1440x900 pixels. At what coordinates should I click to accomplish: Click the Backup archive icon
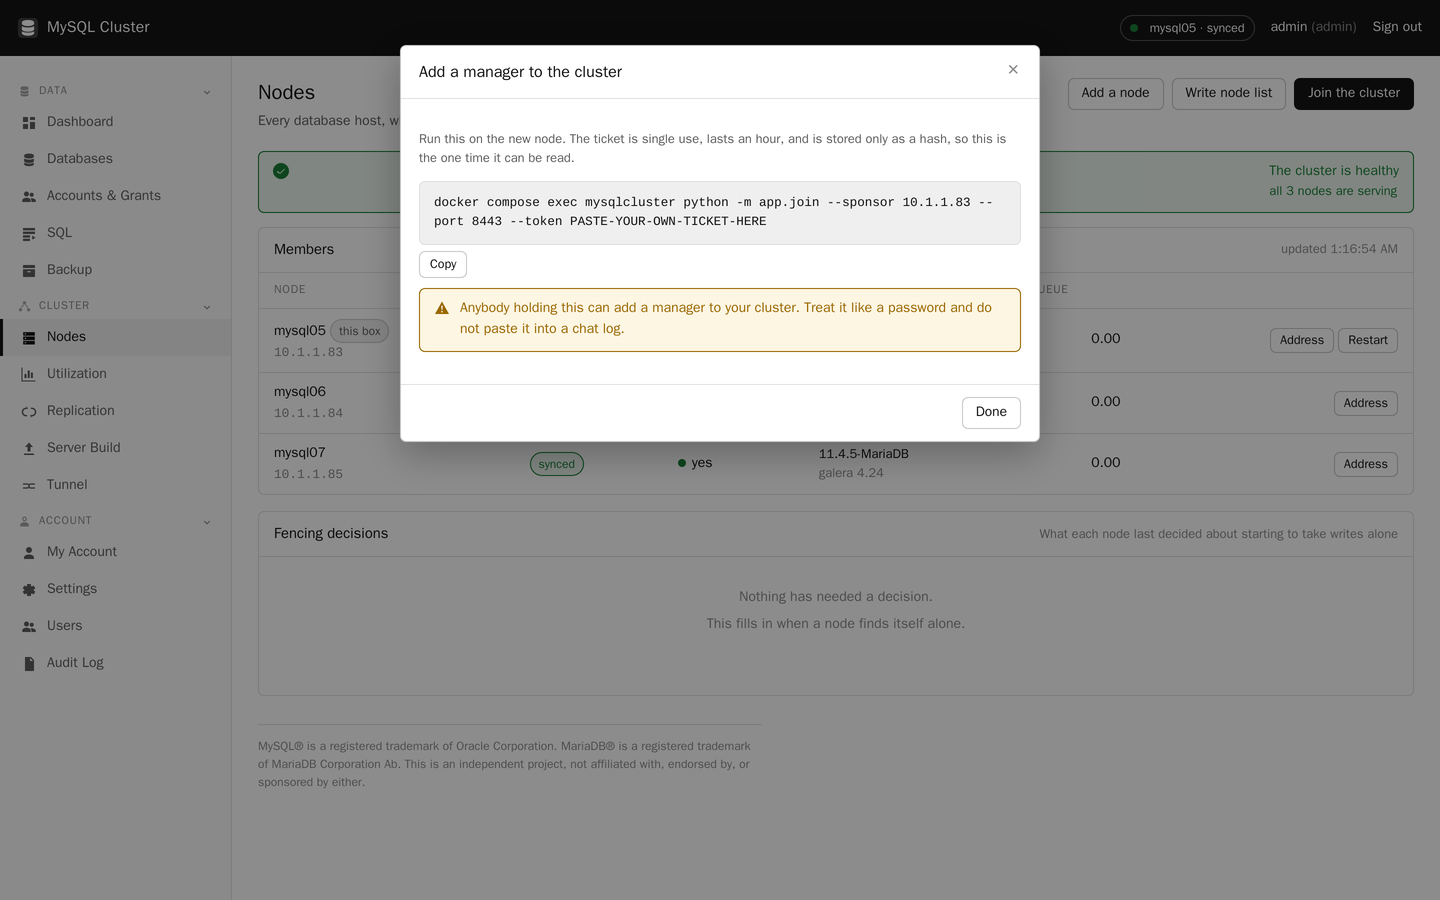click(29, 271)
